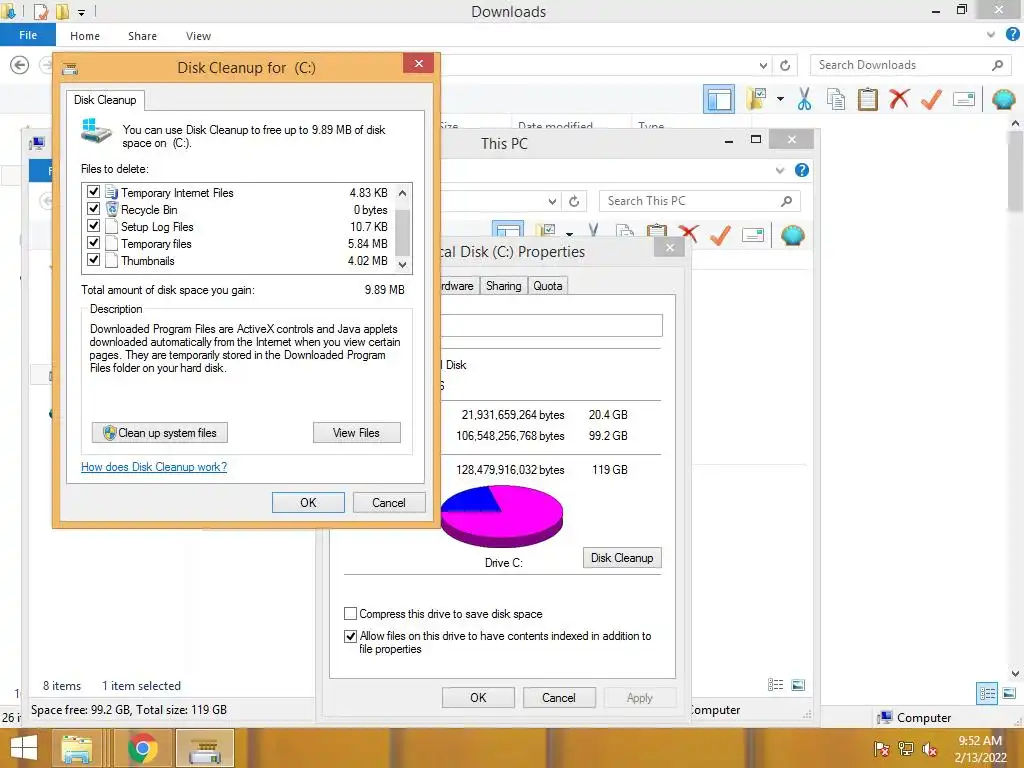Viewport: 1024px width, 768px height.
Task: Click the Copy icon in Downloads toolbar
Action: 836,99
